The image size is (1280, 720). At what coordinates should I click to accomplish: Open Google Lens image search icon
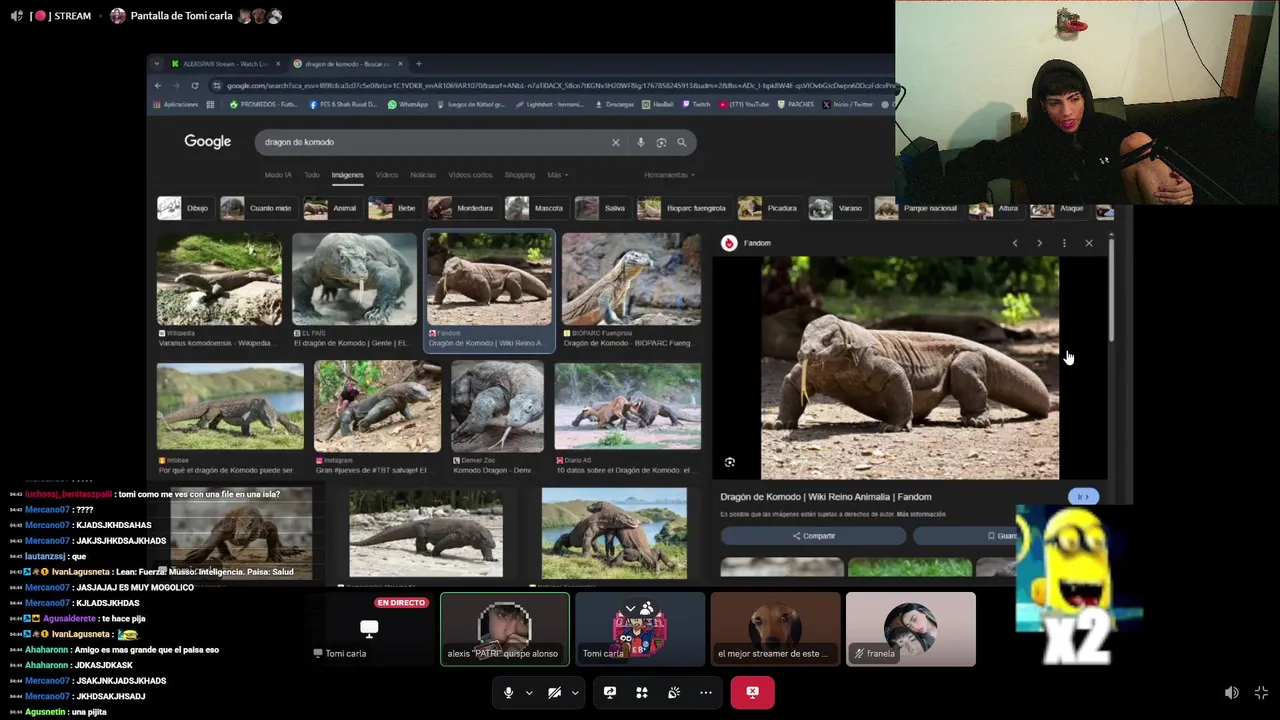click(661, 142)
